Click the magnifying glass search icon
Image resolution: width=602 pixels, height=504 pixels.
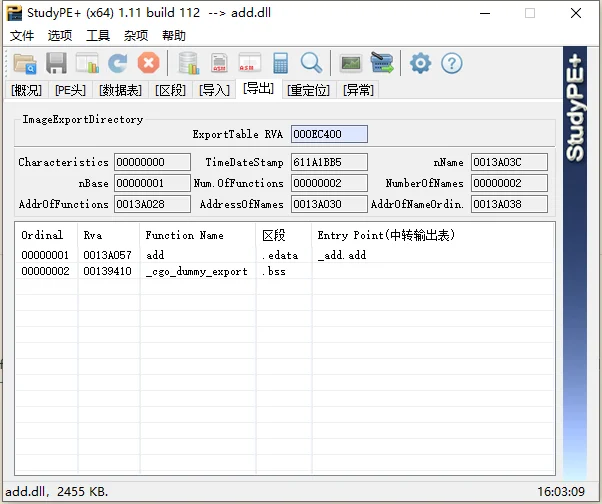(311, 63)
